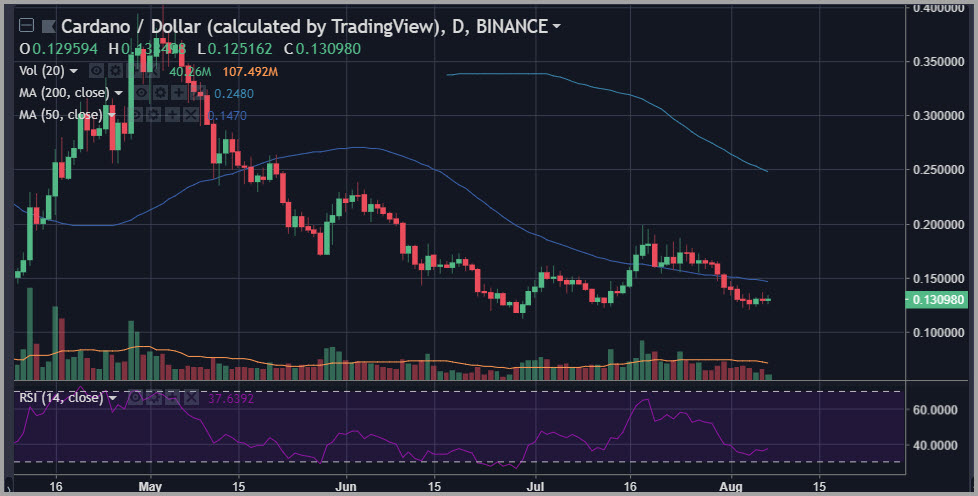Toggle visibility eye for MA (200, close)

click(x=142, y=93)
